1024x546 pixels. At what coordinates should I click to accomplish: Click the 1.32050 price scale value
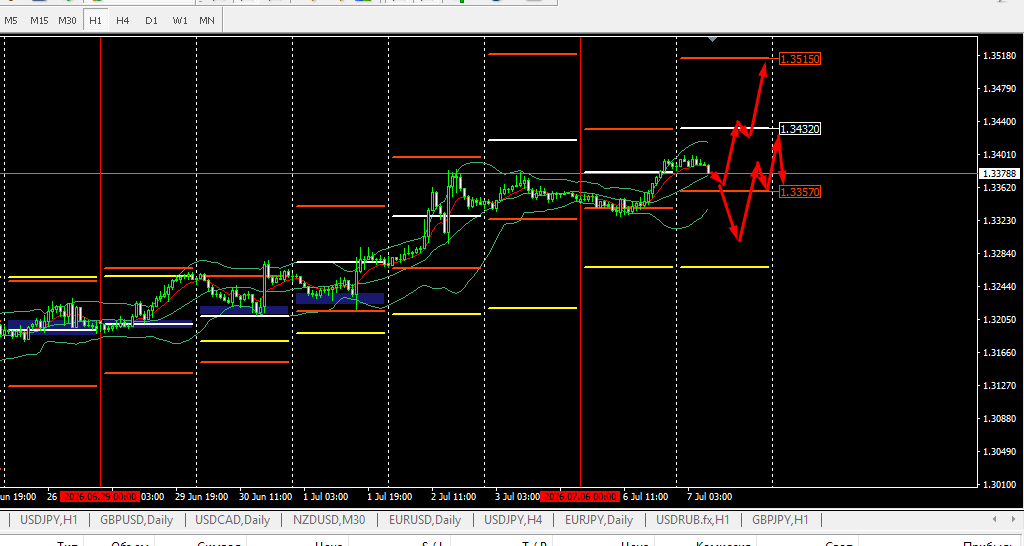(x=999, y=319)
